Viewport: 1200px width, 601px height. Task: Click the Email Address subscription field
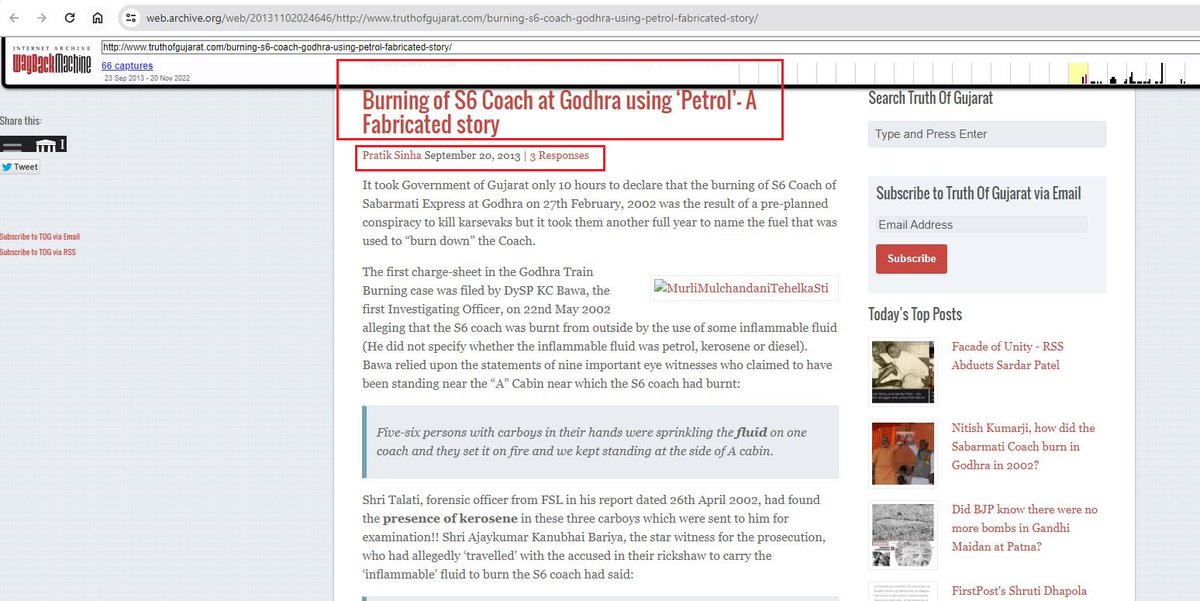click(x=982, y=225)
